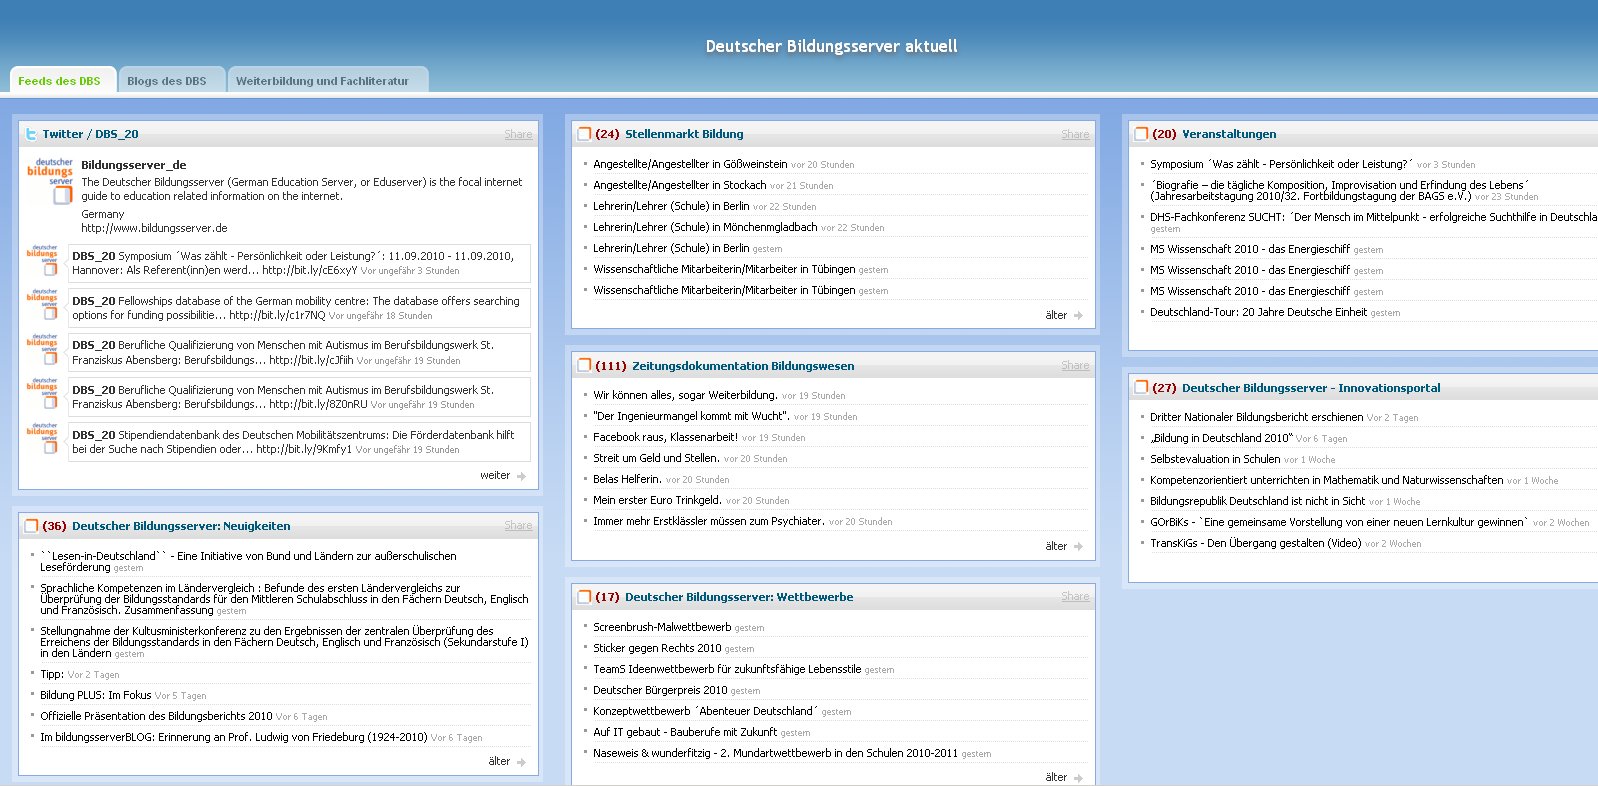
Task: Click the Bildungsserver_de profile logo
Action: 50,179
